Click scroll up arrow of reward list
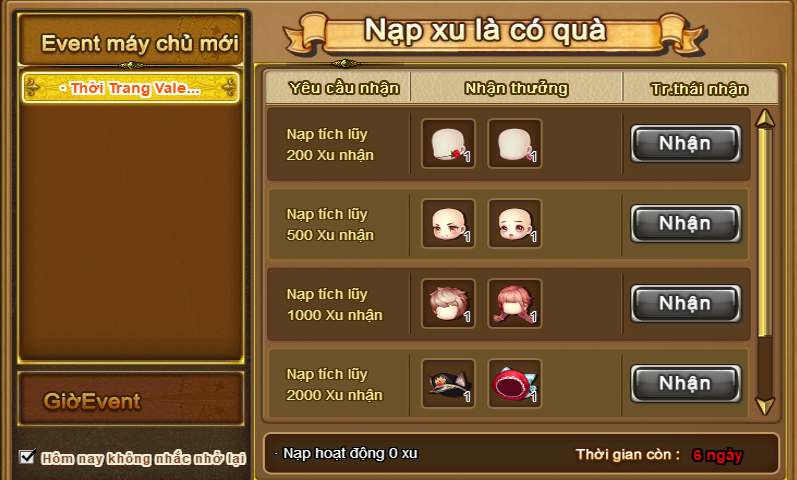Image resolution: width=797 pixels, height=480 pixels. tap(765, 118)
